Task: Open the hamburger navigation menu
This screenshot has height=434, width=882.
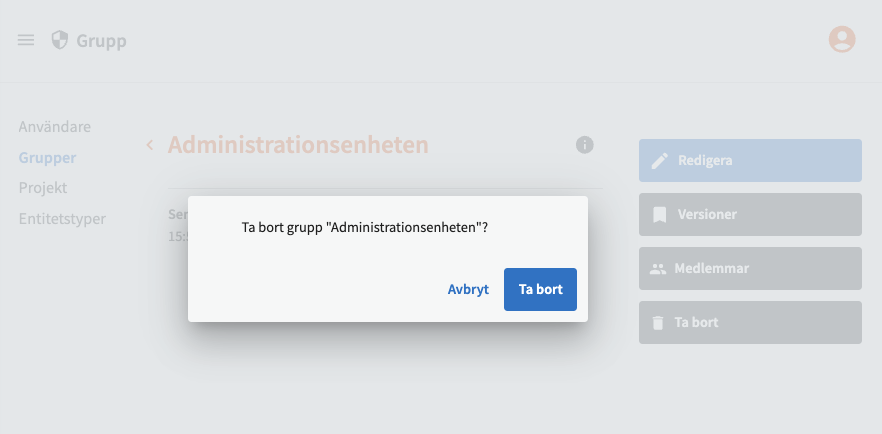Action: coord(26,40)
